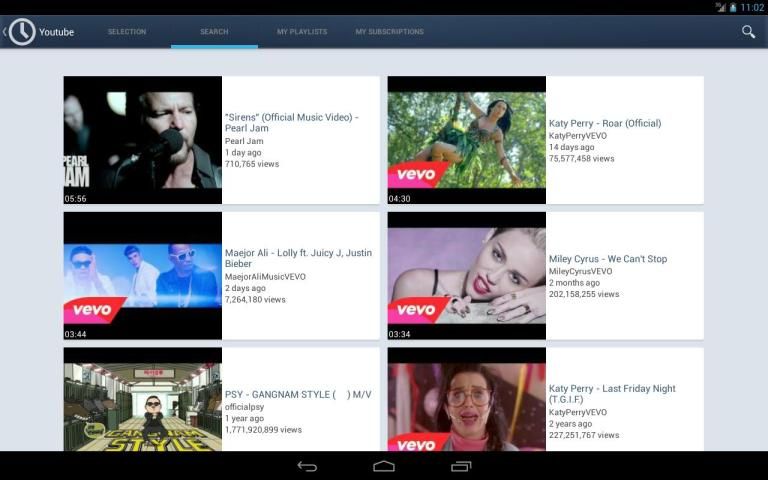Tap the battery icon in status bar

[732, 7]
